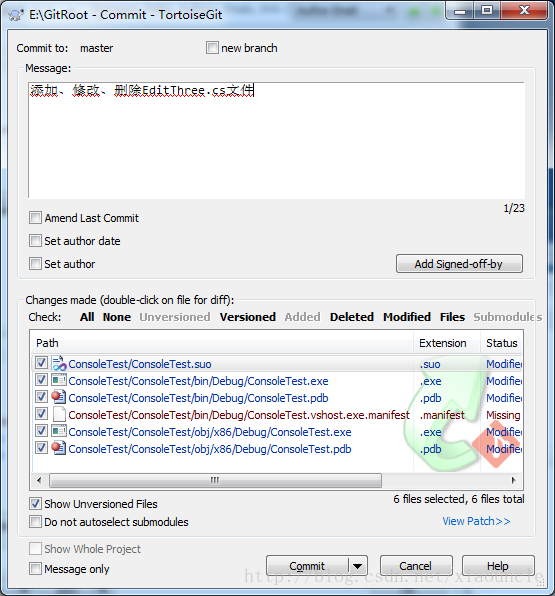Uncheck obj/x86/Debug/ConsoleTest.exe checkbox

point(41,431)
